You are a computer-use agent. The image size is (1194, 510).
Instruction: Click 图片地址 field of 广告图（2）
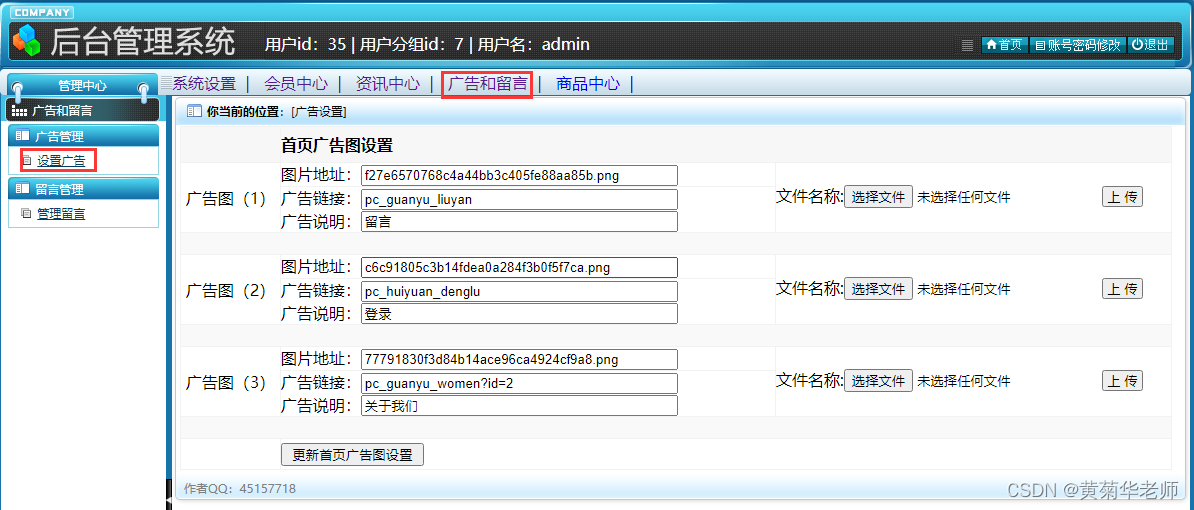(x=519, y=267)
